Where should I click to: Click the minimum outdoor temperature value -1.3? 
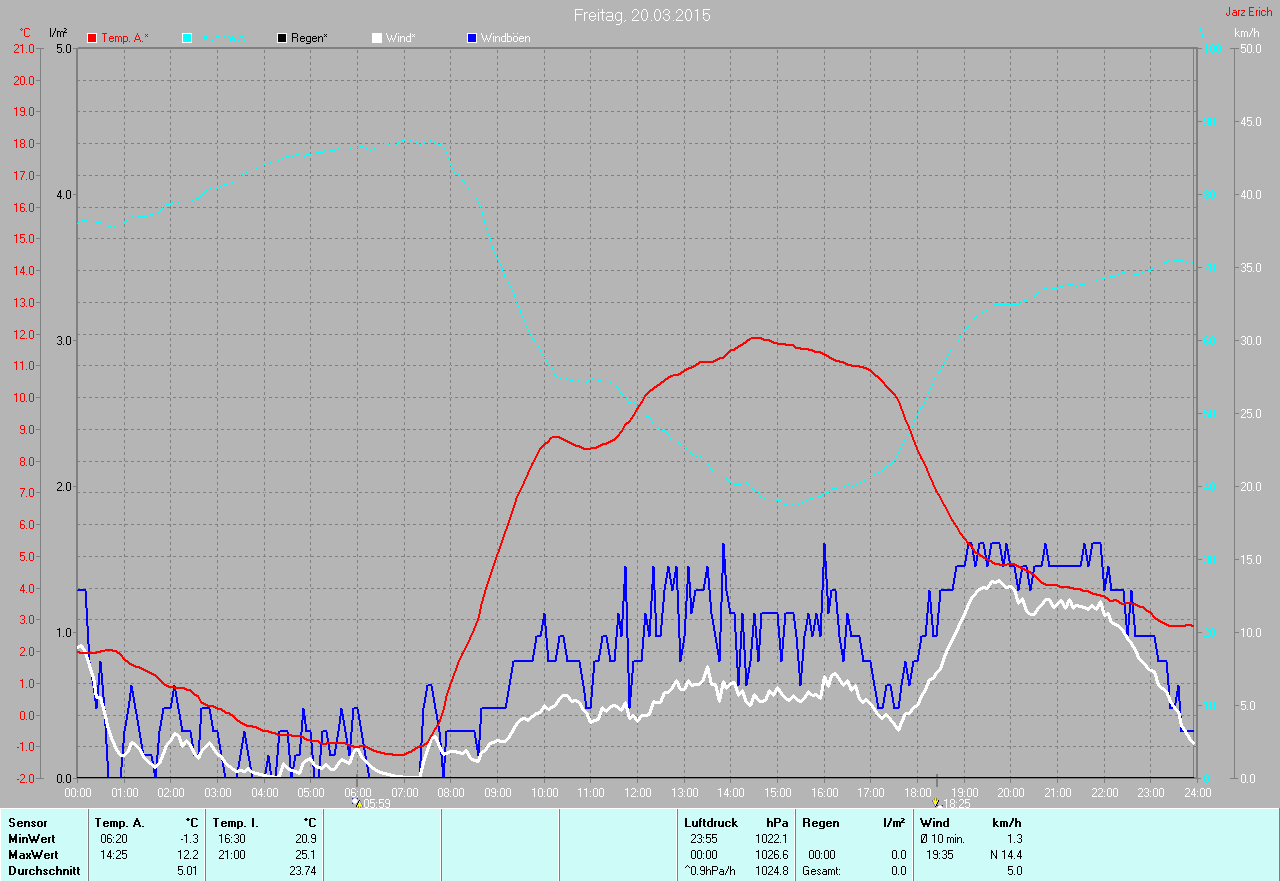coord(189,839)
